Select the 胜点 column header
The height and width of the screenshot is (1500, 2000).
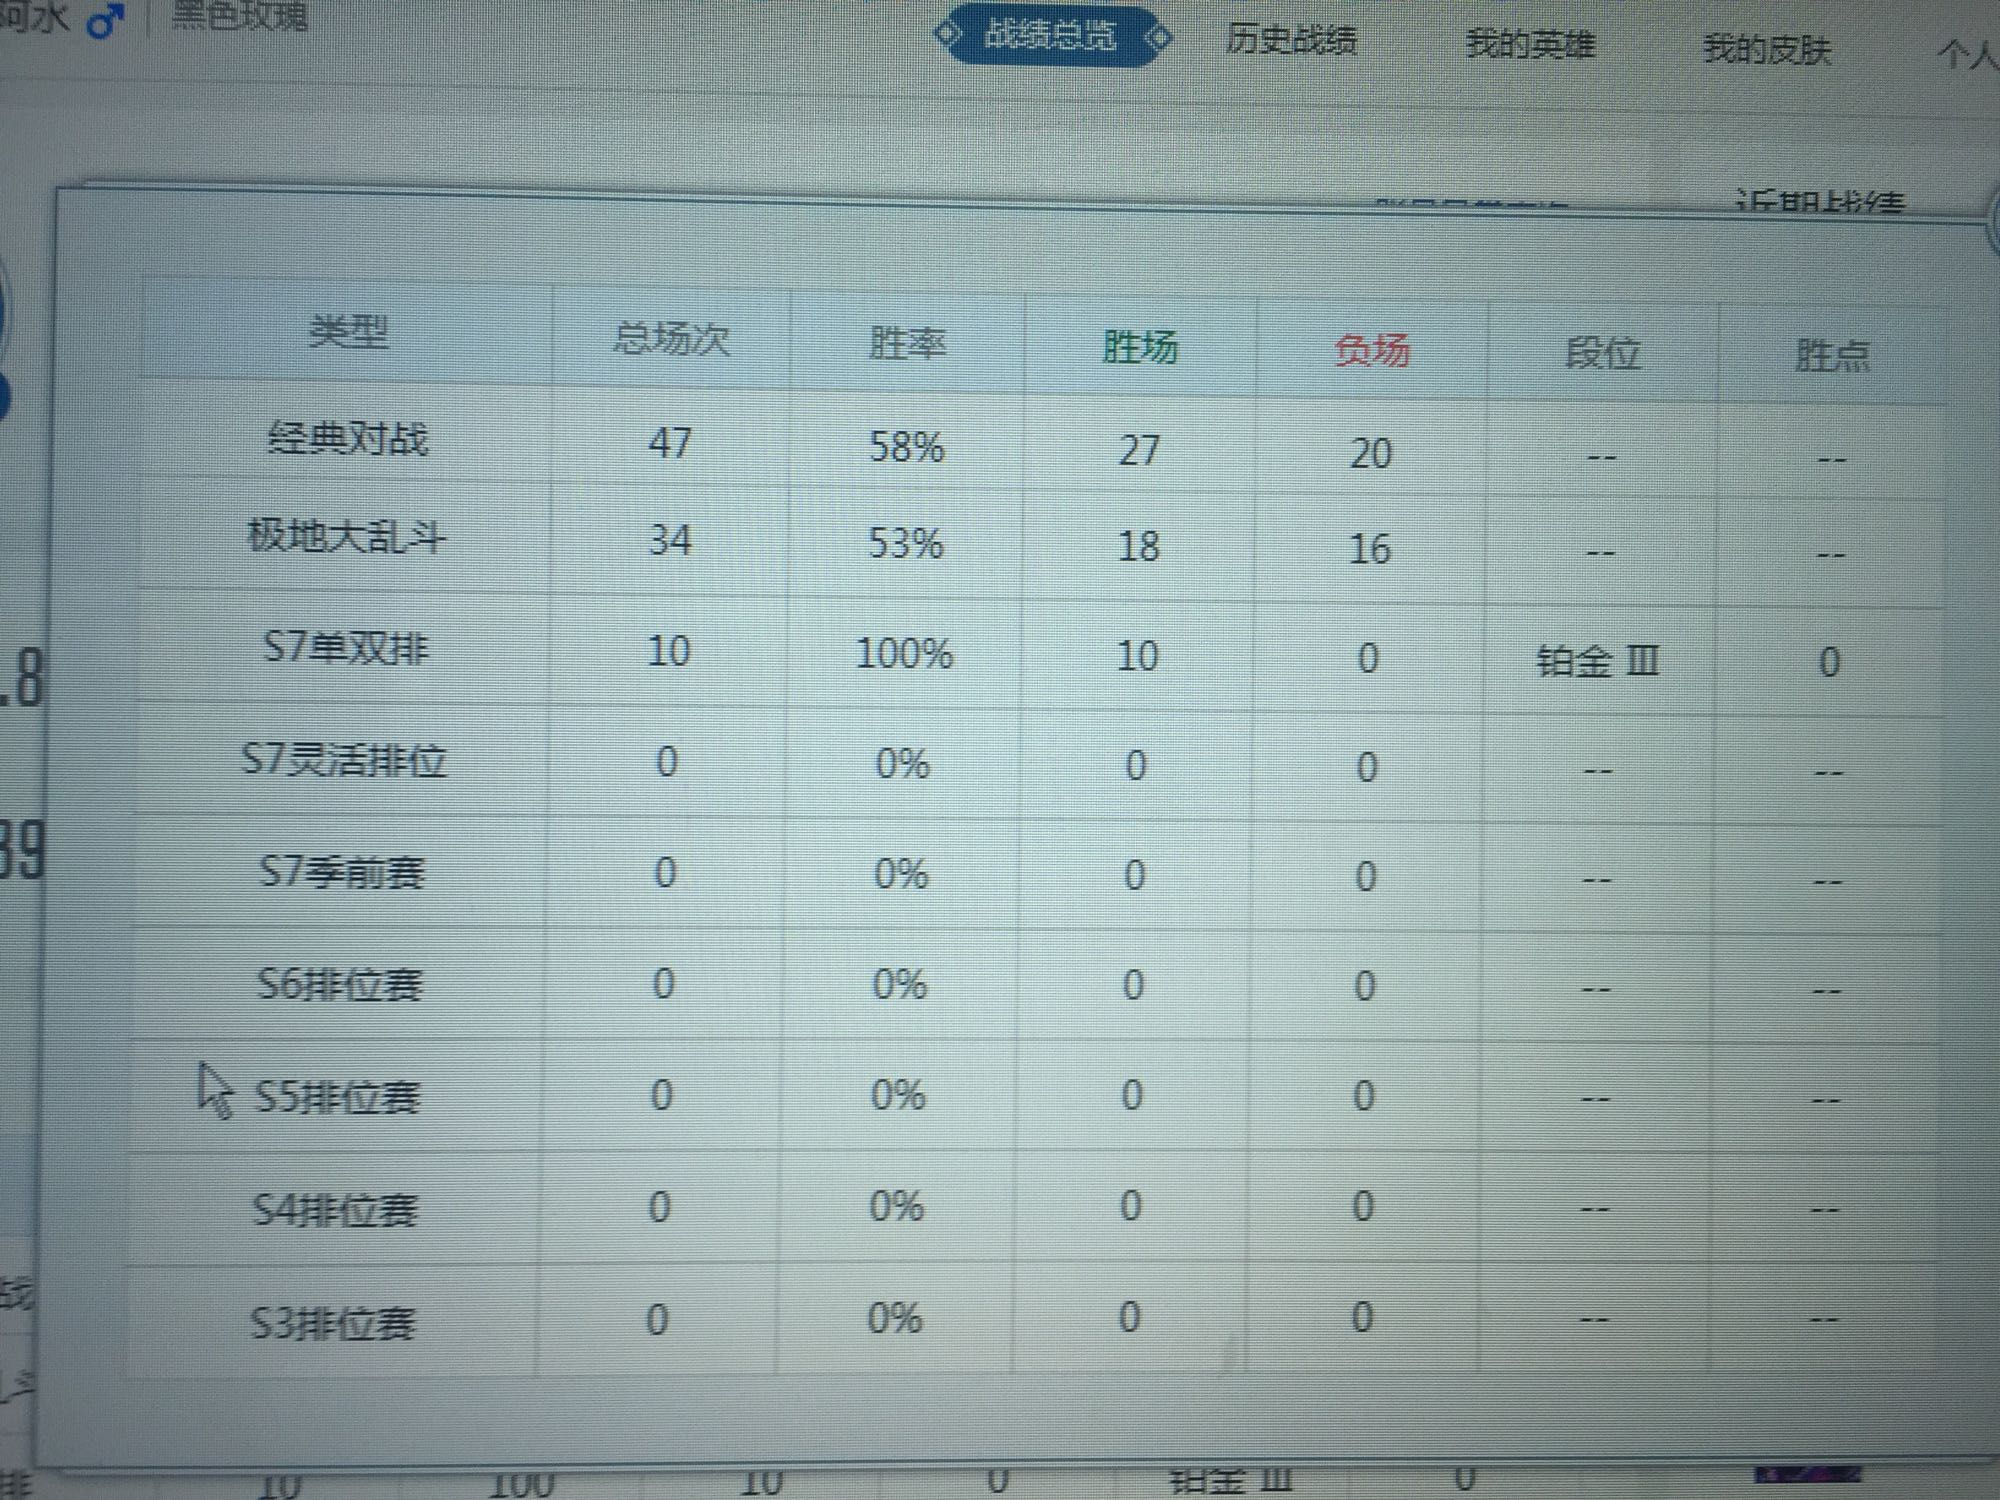1832,356
